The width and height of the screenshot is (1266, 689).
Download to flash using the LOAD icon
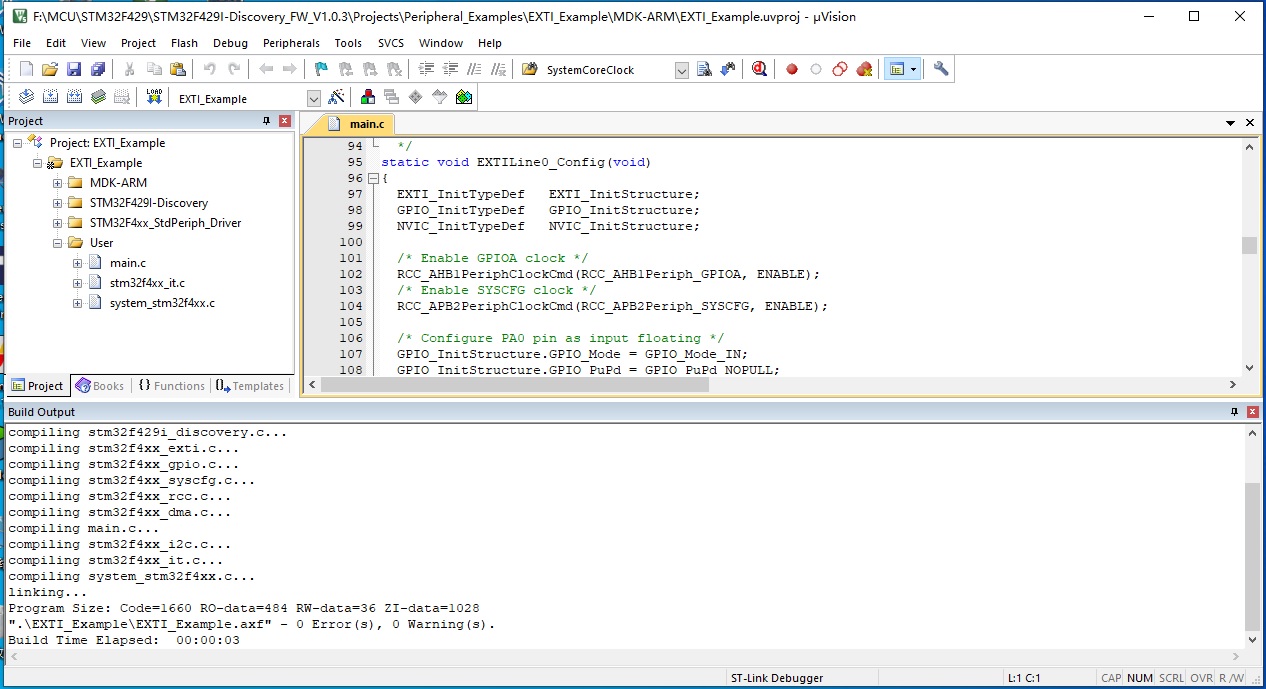pyautogui.click(x=154, y=97)
